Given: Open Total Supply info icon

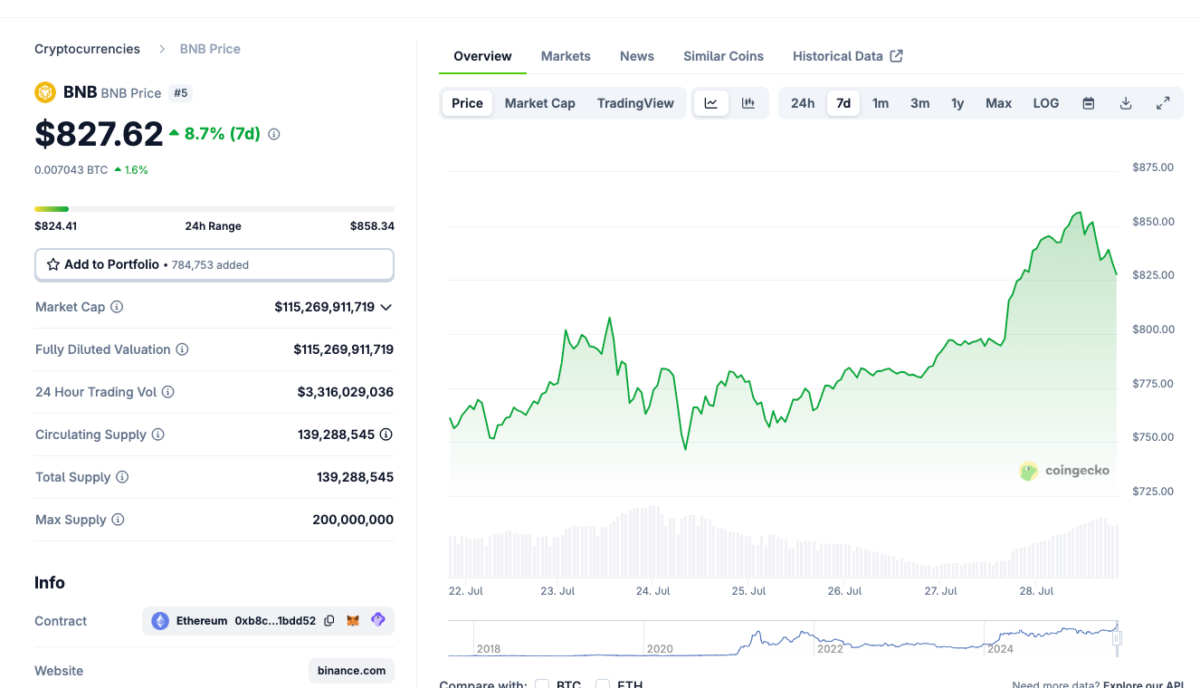Looking at the screenshot, I should pos(122,477).
